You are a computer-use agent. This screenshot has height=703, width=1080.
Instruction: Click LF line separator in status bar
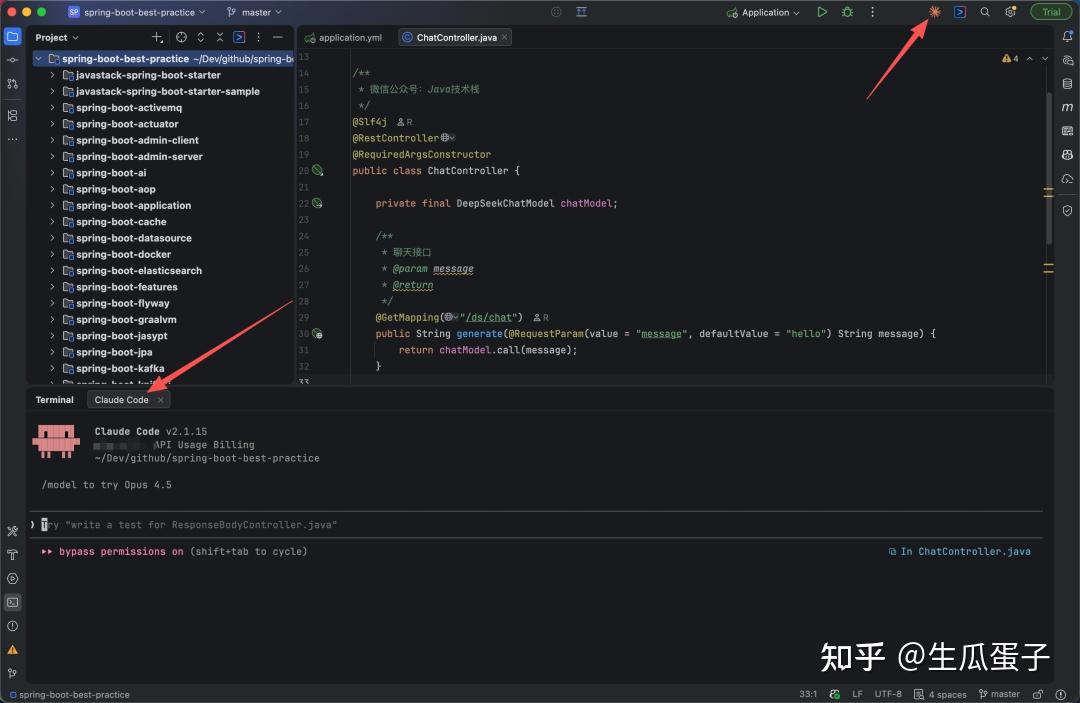click(x=857, y=694)
